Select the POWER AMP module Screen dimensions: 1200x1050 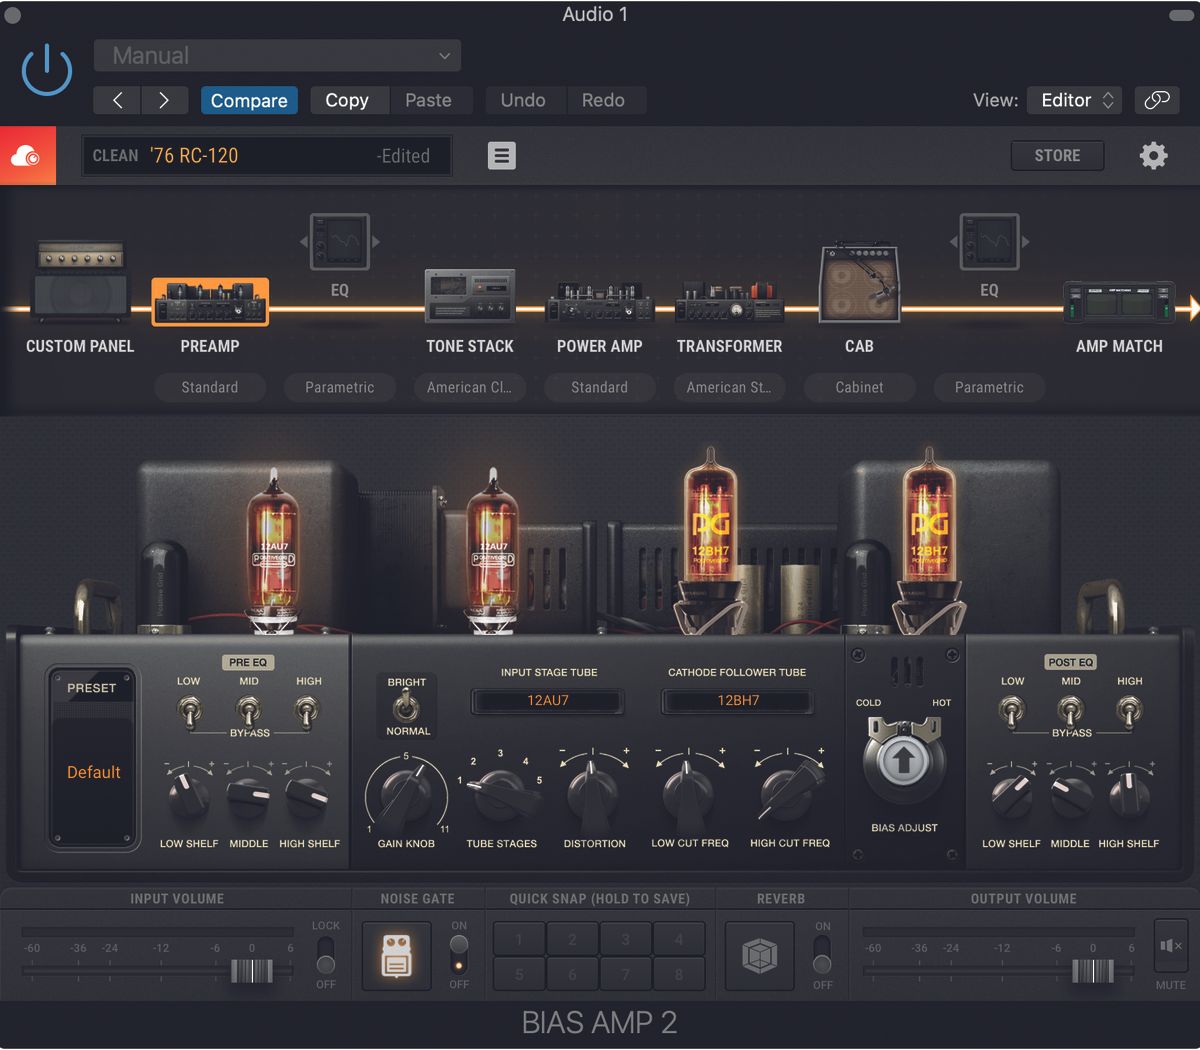coord(599,300)
